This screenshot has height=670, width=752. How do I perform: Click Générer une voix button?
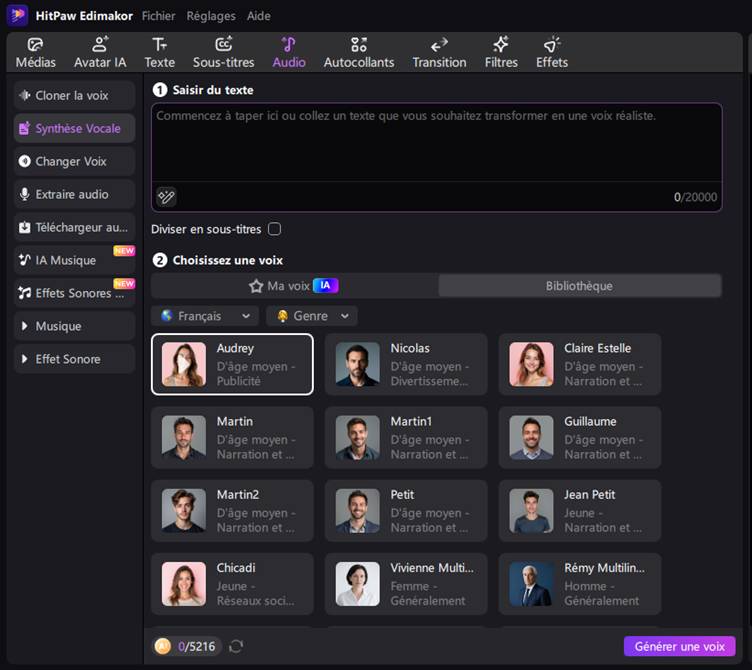coord(680,646)
